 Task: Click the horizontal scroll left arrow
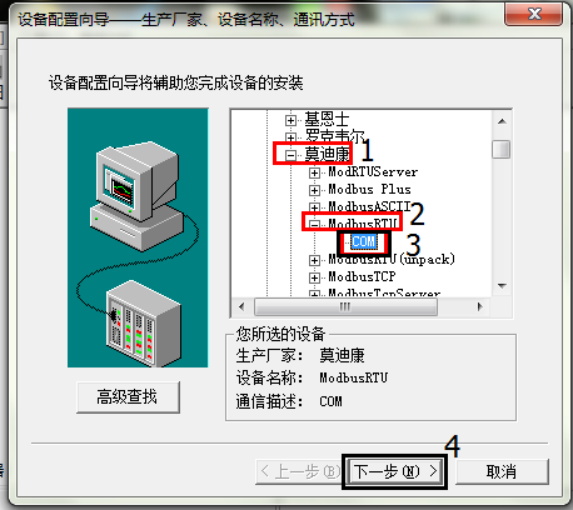(242, 307)
